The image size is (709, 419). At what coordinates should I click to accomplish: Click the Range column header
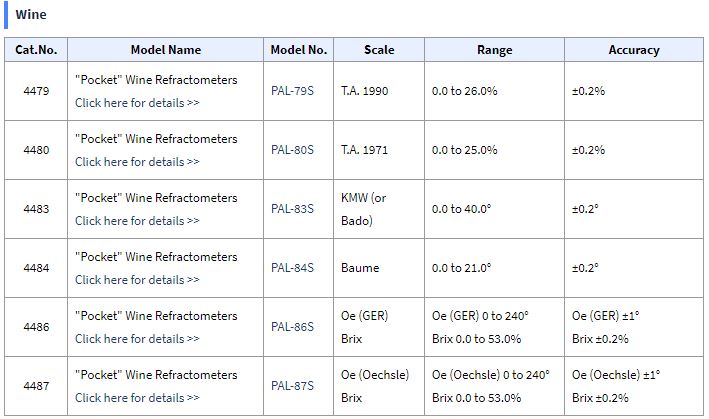[495, 50]
